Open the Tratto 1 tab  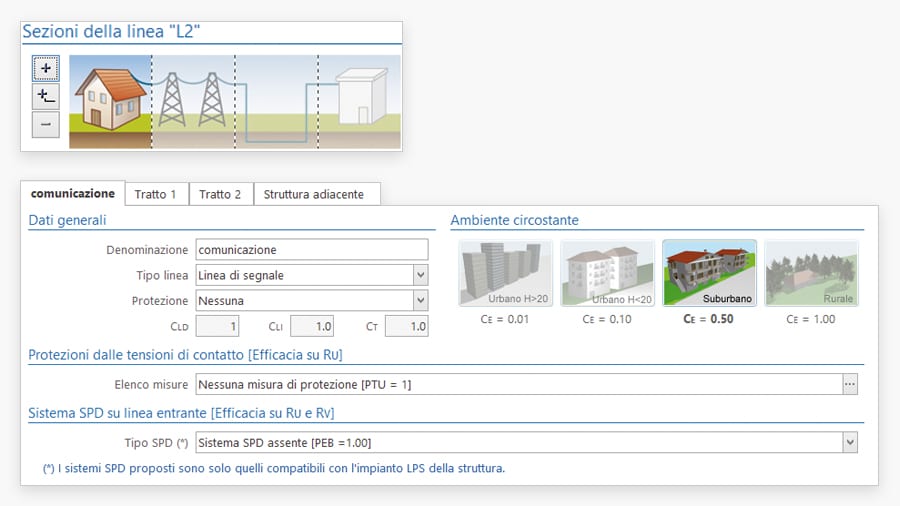click(155, 194)
